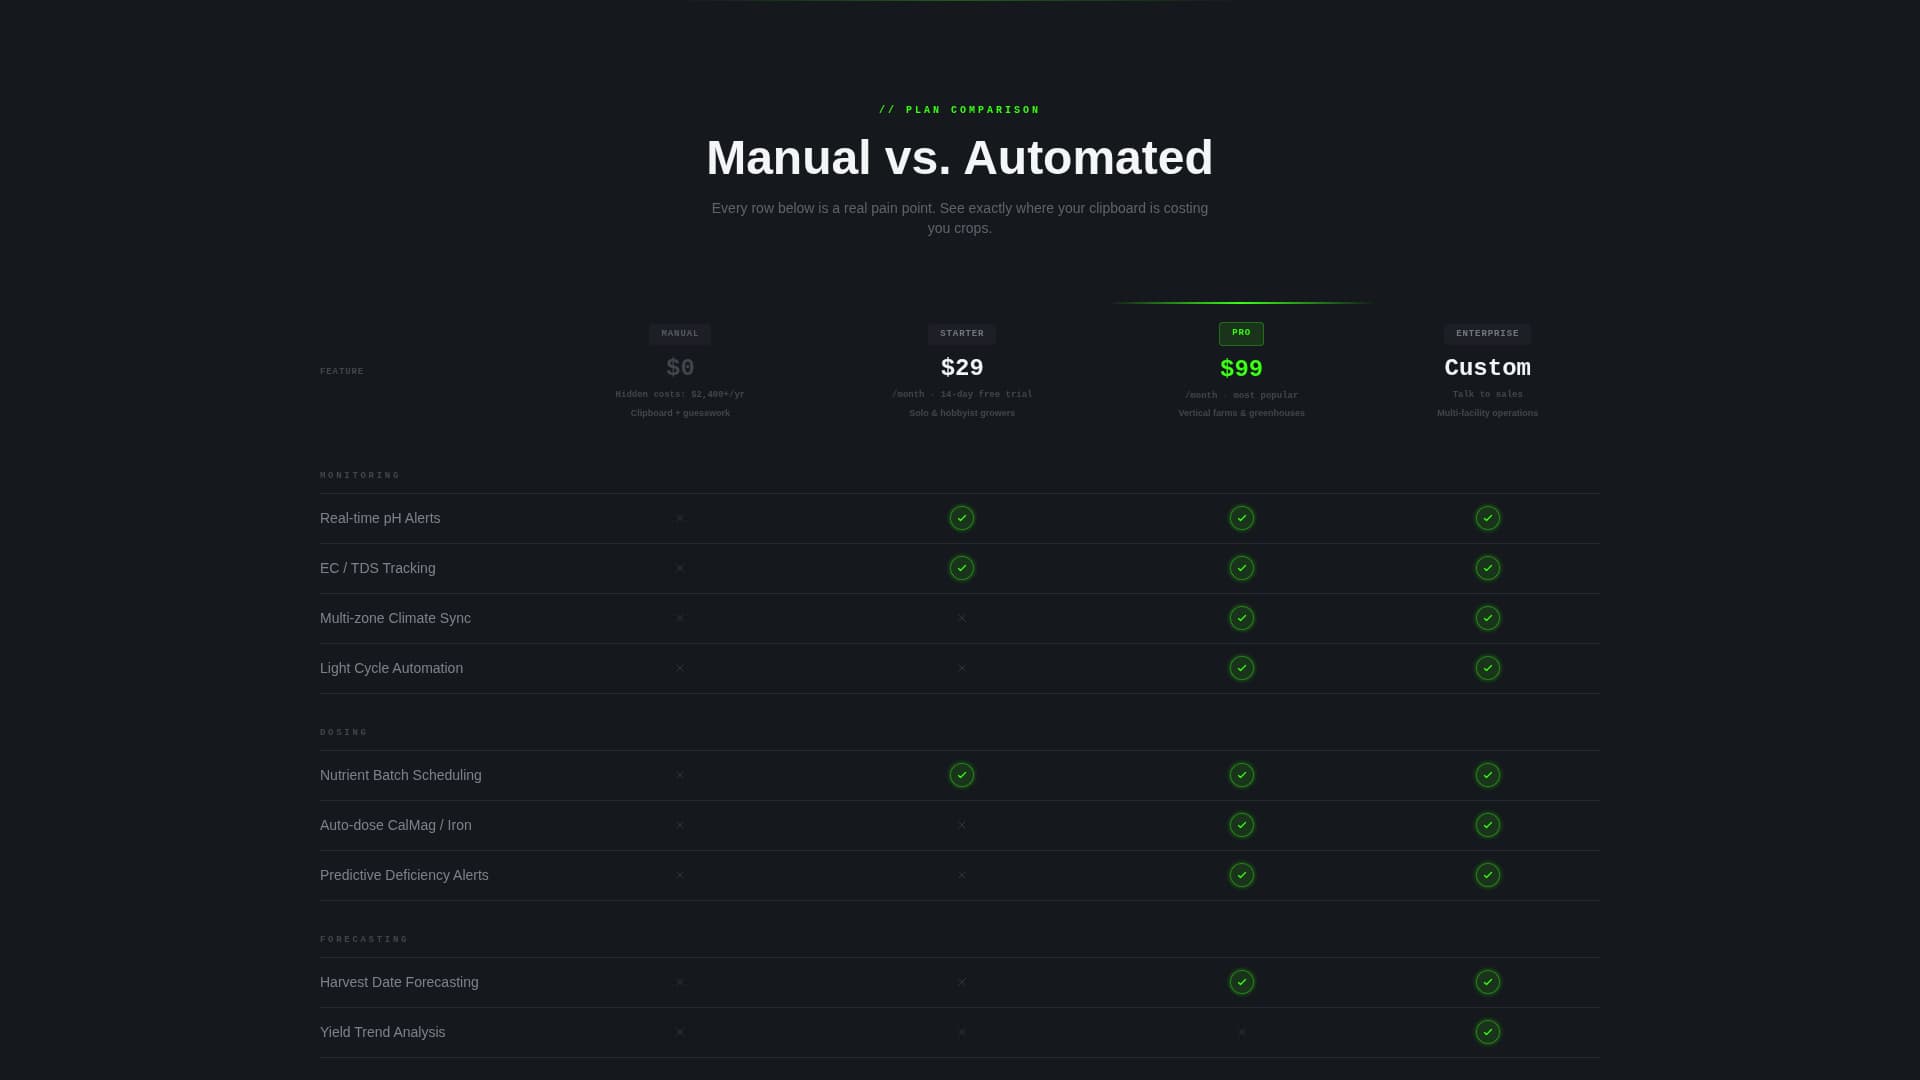The image size is (1920, 1080).
Task: Click Manual cross for Yield Trend Analysis
Action: [x=680, y=1032]
